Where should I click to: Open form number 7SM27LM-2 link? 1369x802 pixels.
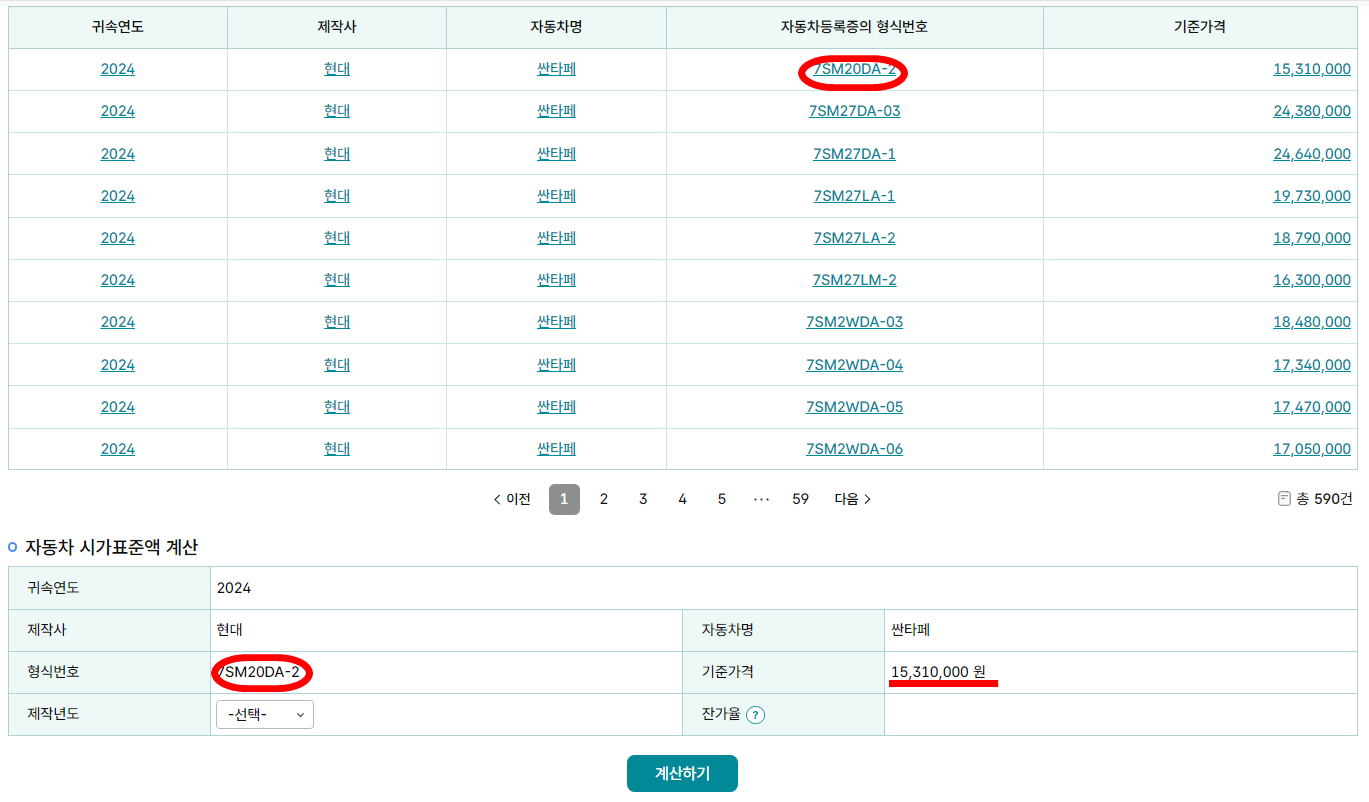pyautogui.click(x=854, y=280)
